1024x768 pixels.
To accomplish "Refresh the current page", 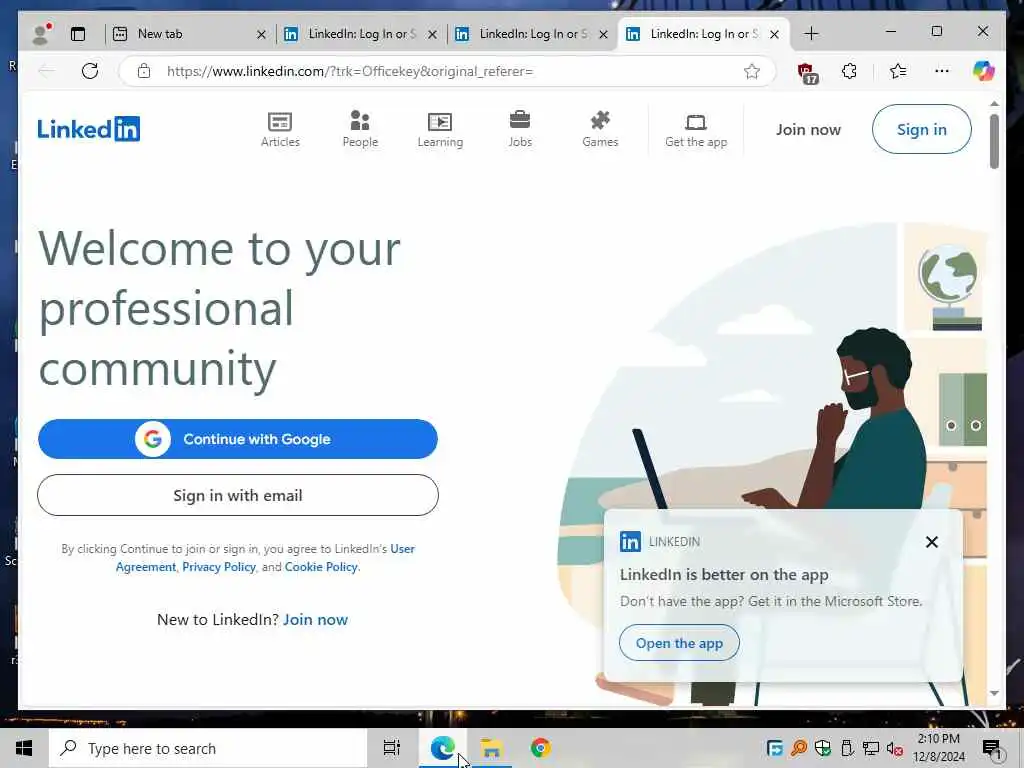I will (90, 71).
